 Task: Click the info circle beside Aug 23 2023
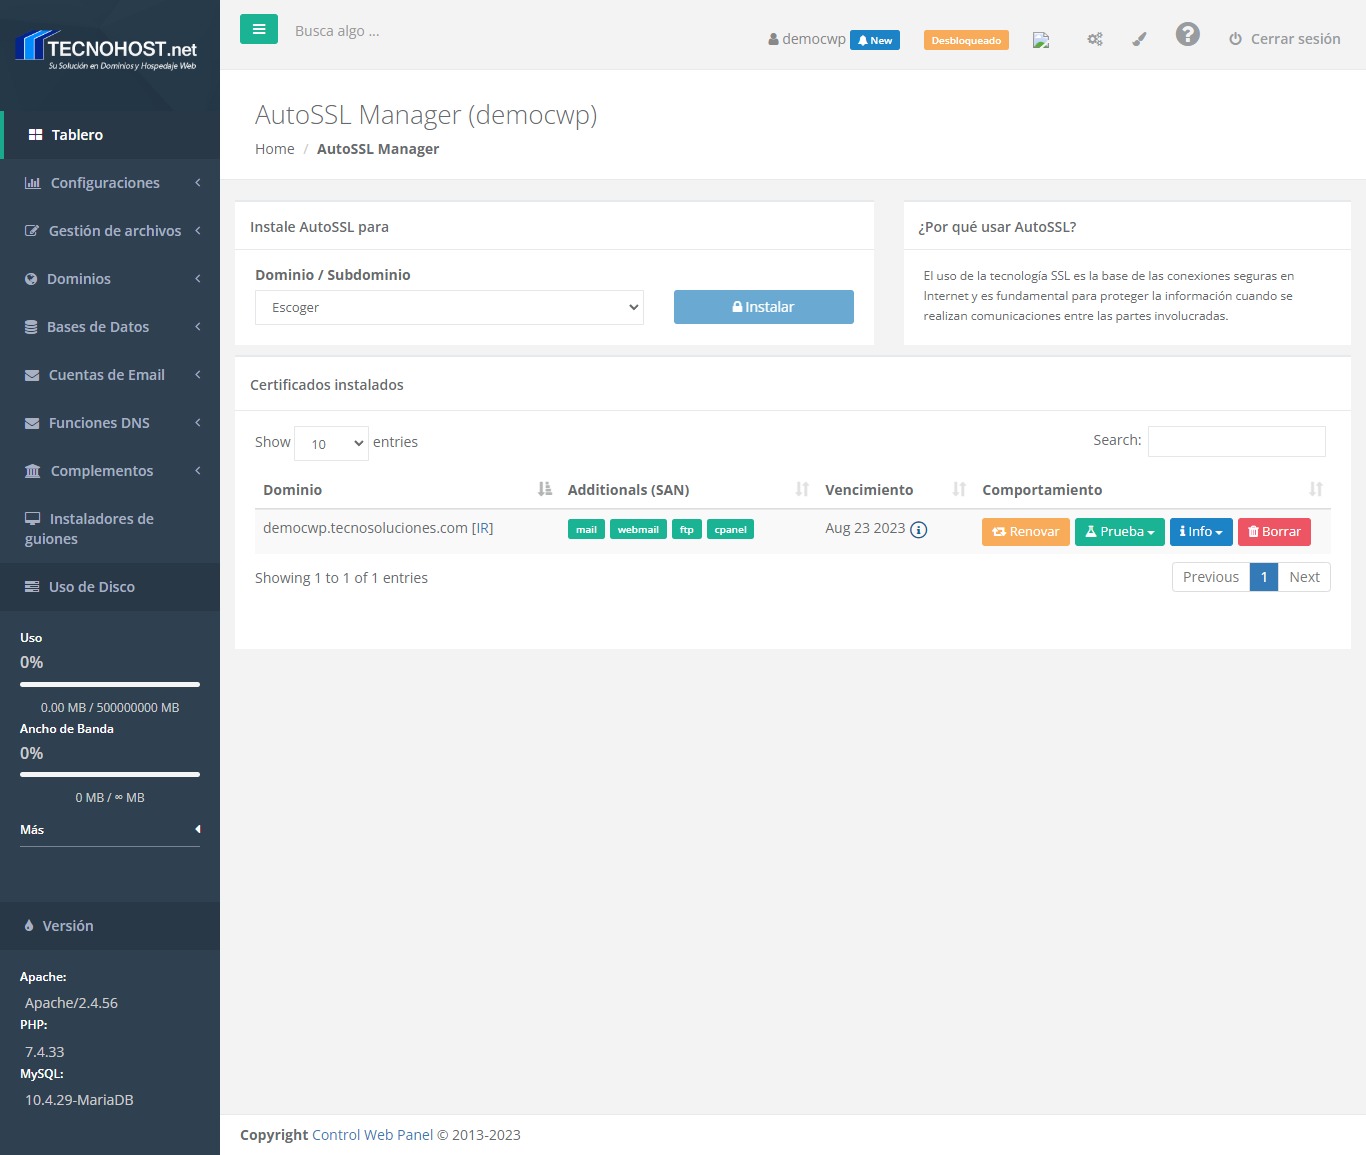[918, 530]
